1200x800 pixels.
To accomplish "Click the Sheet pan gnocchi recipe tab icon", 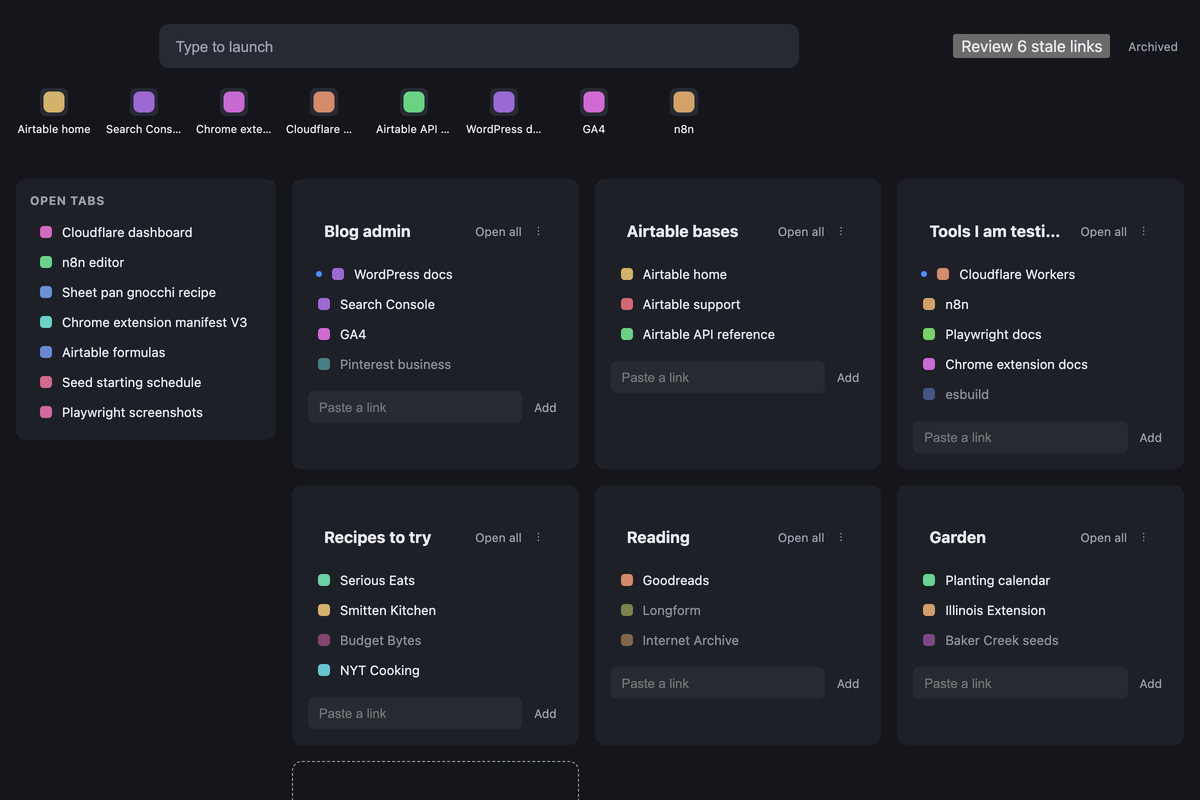I will point(46,292).
